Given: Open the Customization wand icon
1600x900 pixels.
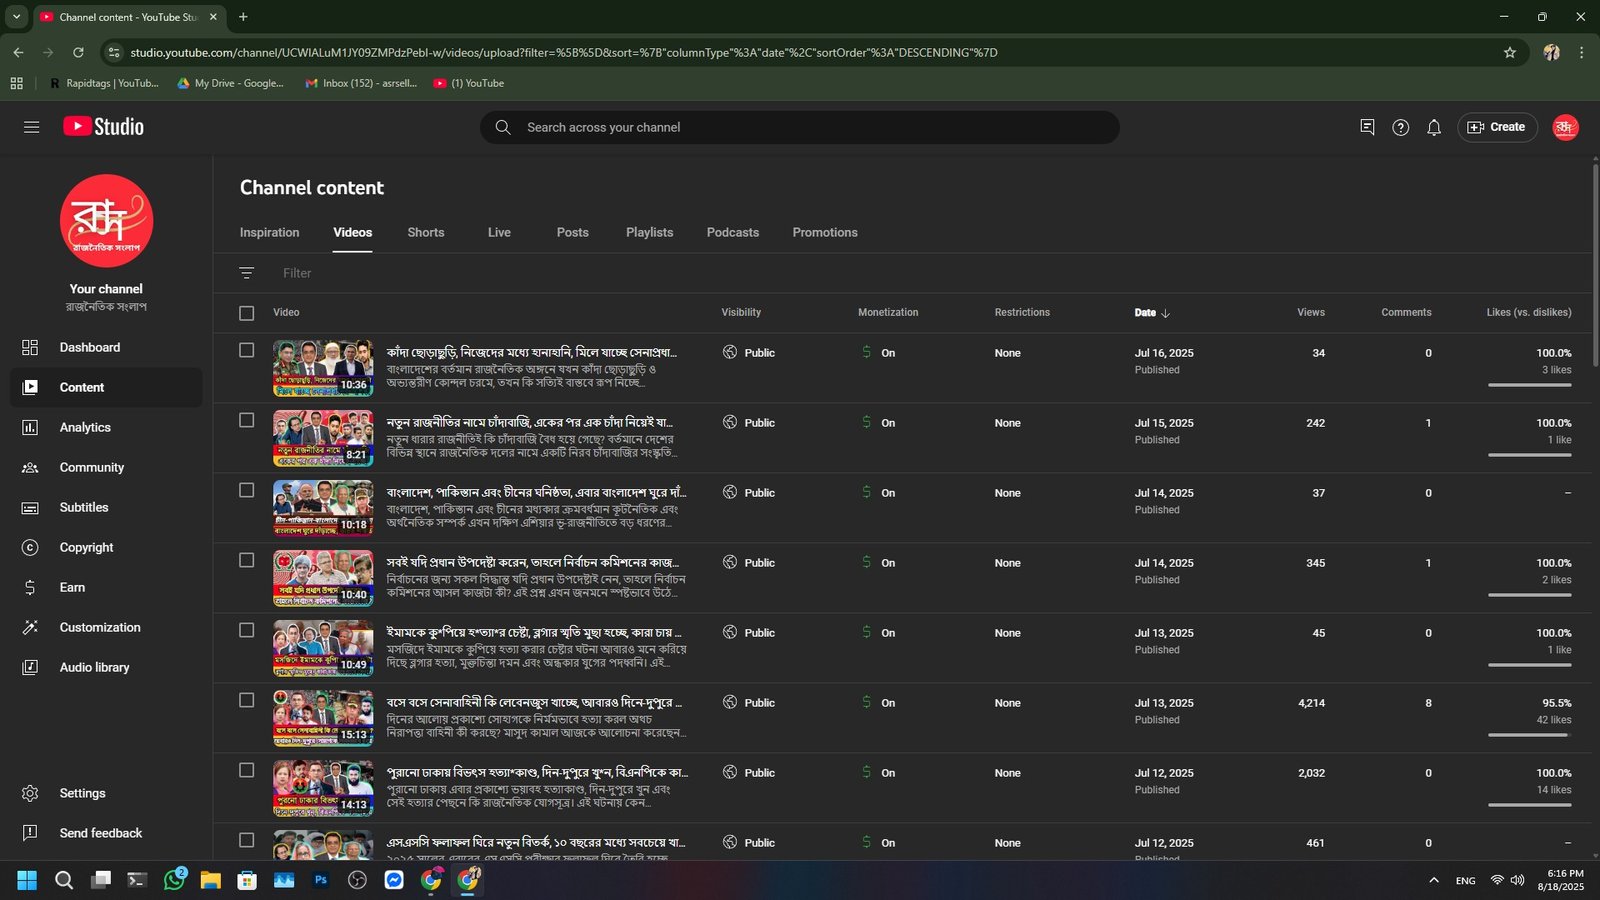Looking at the screenshot, I should pos(30,627).
